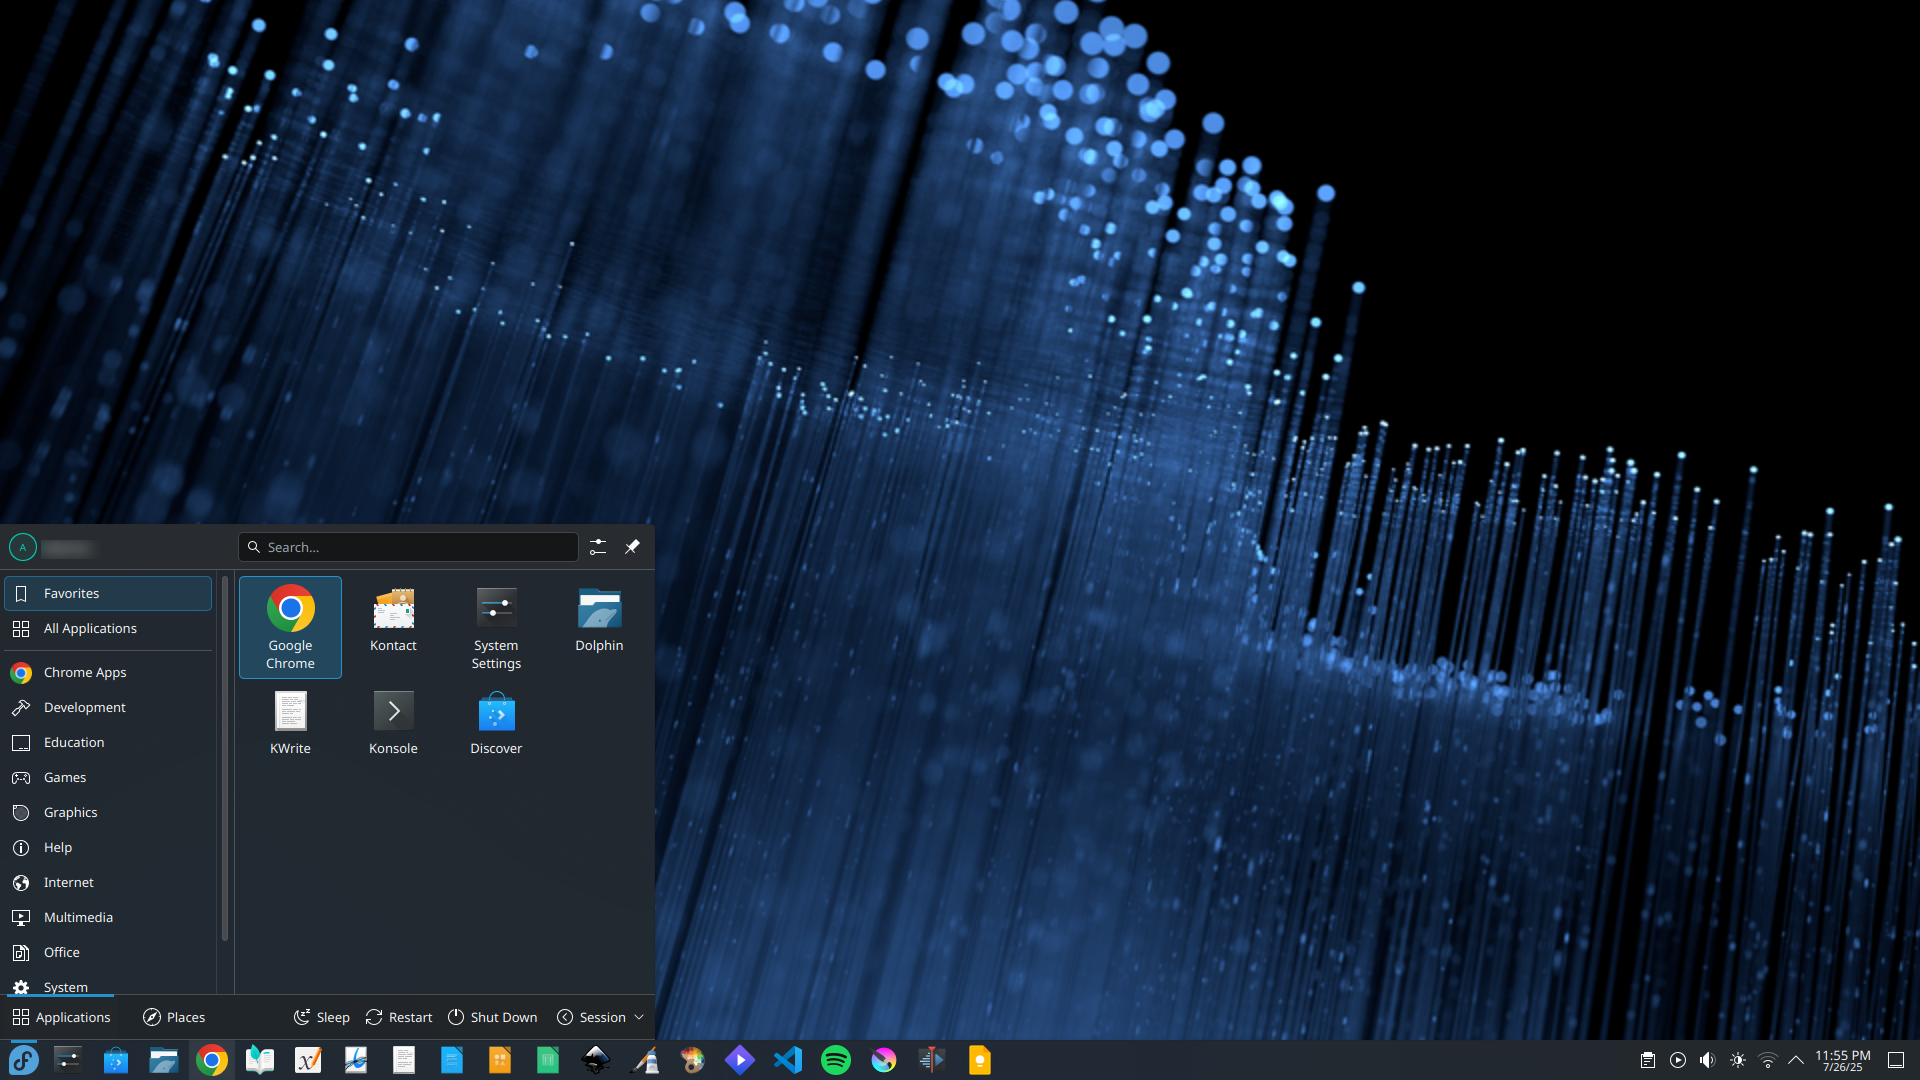Launch Inkscape from the taskbar

tap(596, 1060)
